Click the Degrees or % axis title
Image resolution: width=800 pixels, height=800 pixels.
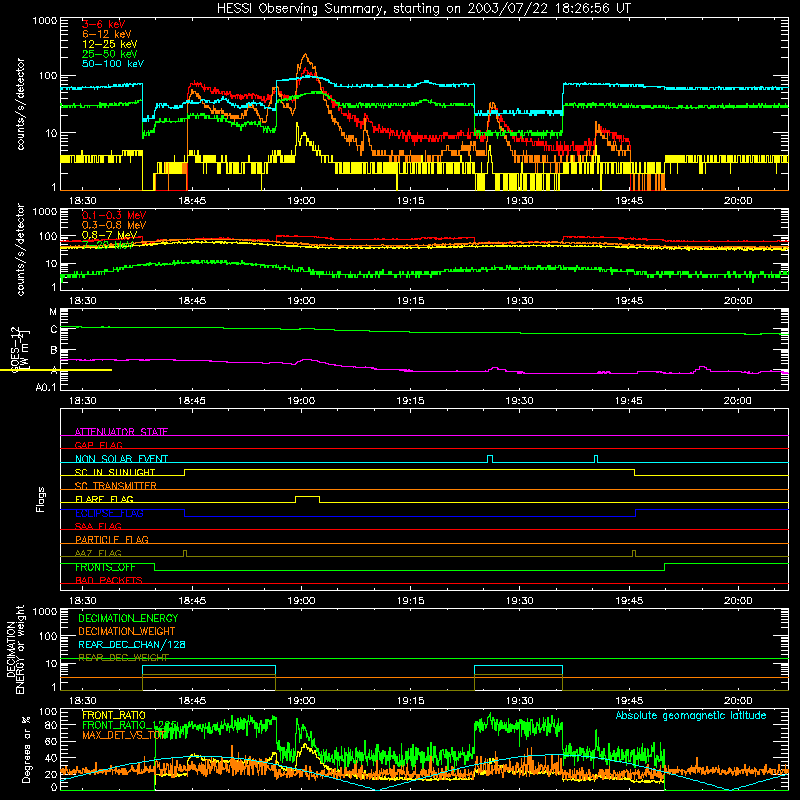tap(27, 749)
